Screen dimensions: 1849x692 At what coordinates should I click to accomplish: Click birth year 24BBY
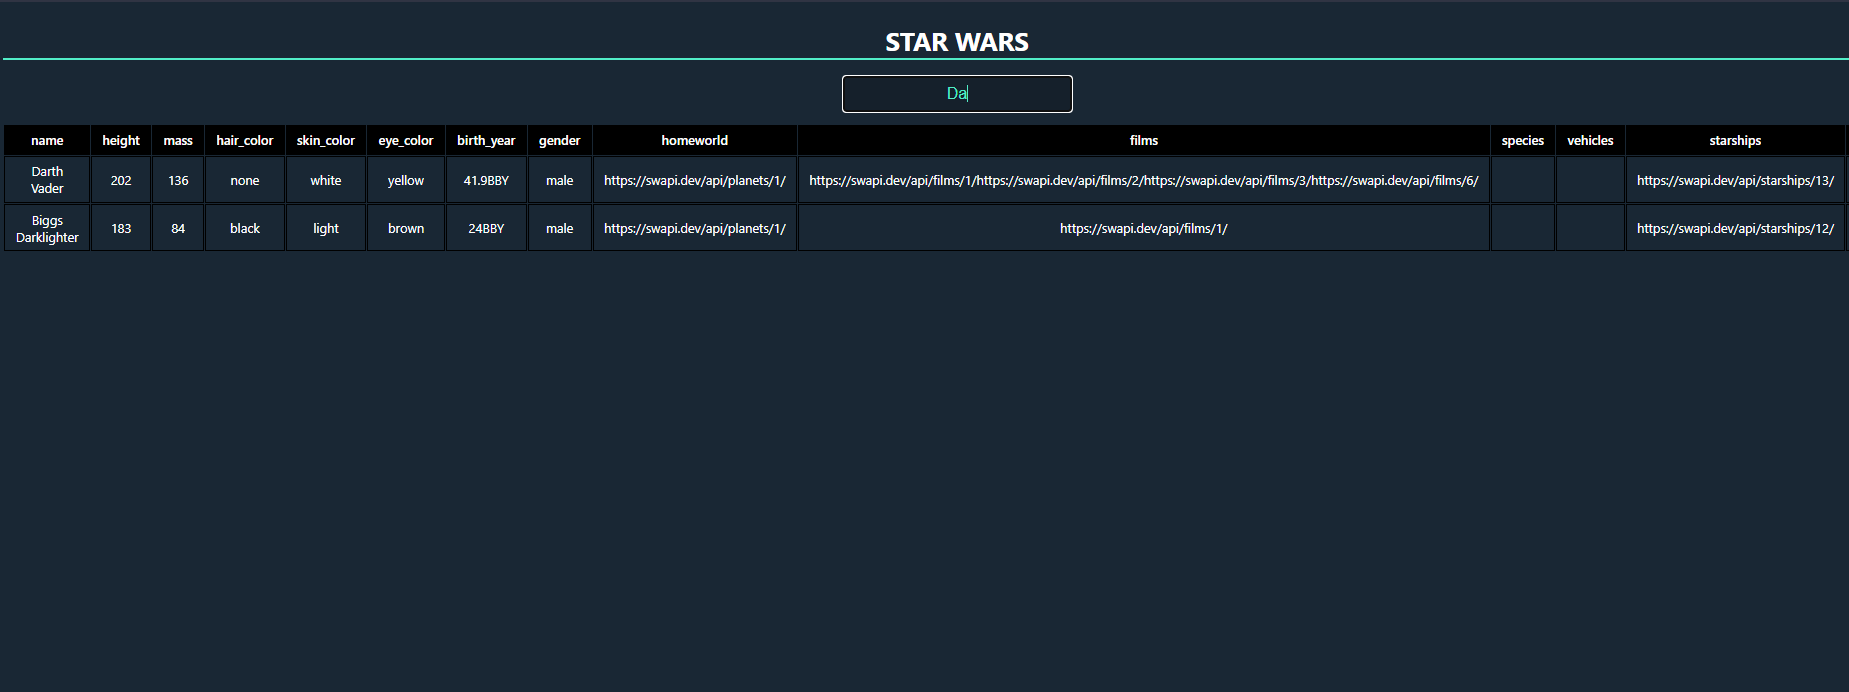coord(486,228)
